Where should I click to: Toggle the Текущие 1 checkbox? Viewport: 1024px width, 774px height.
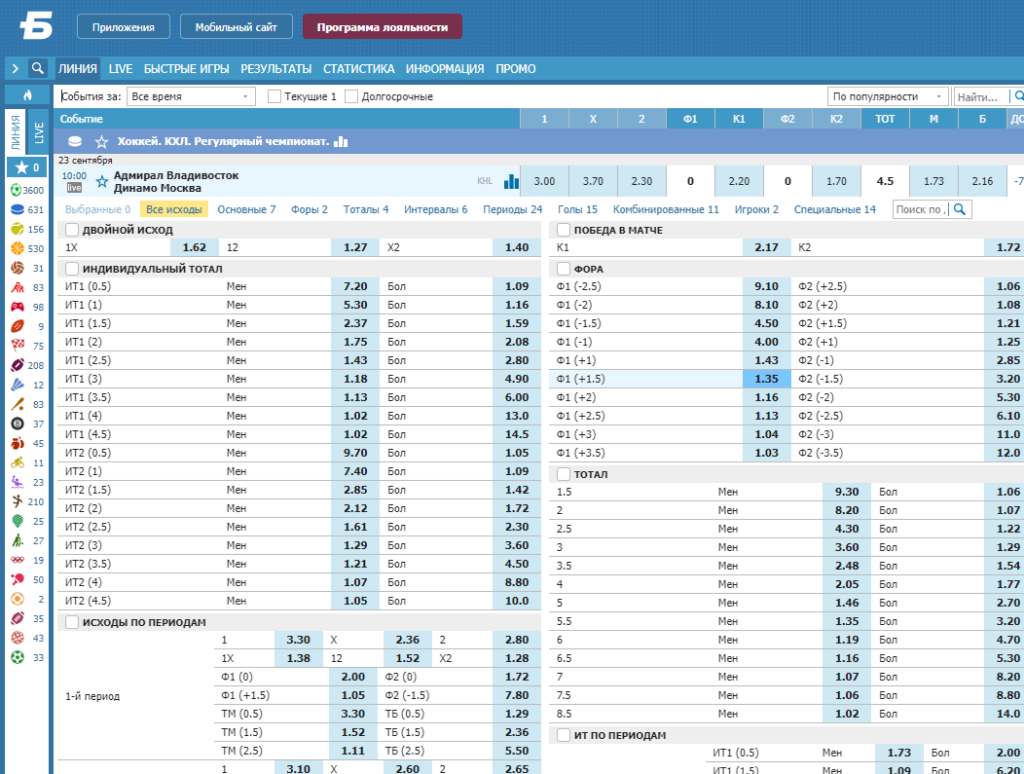pos(274,96)
